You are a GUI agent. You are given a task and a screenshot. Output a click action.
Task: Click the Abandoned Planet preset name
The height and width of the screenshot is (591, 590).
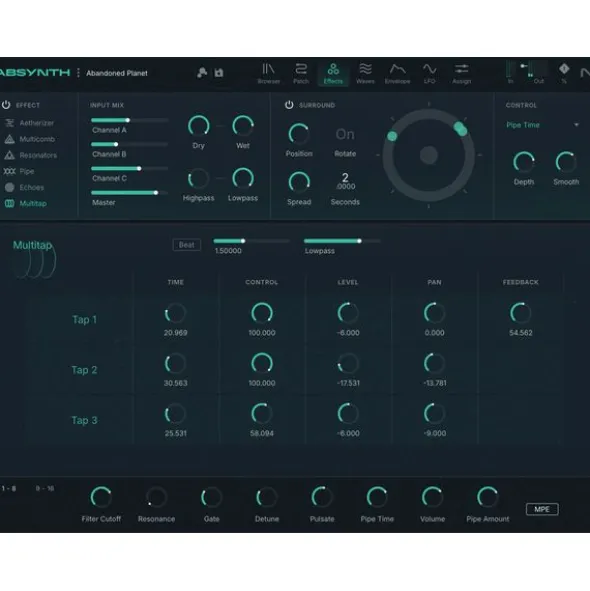click(x=117, y=73)
